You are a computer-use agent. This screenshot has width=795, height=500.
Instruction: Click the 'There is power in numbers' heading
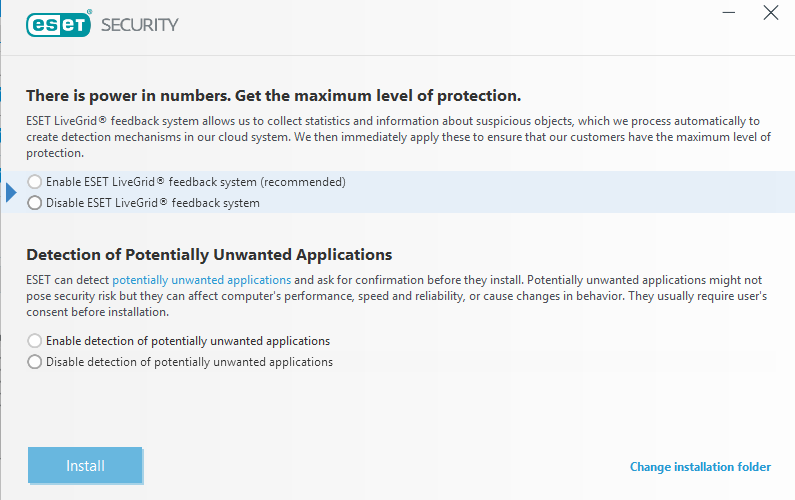pos(273,96)
